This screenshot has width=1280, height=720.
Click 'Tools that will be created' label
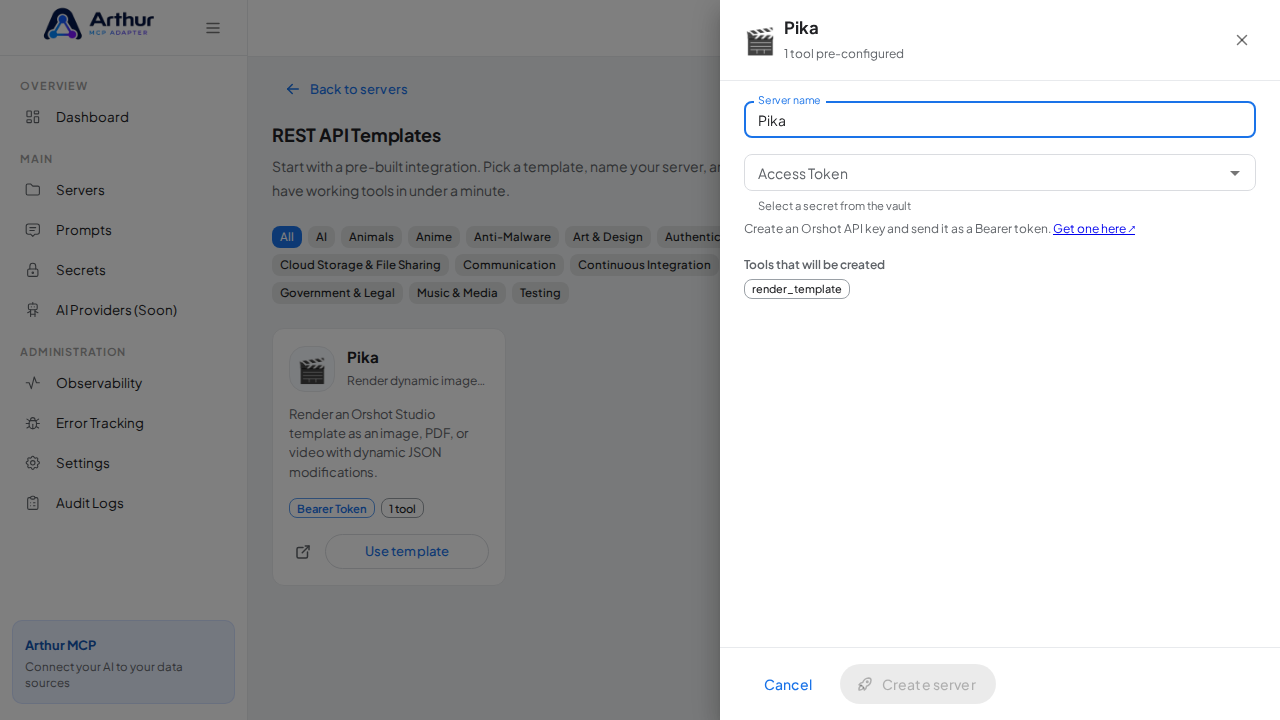pyautogui.click(x=814, y=265)
